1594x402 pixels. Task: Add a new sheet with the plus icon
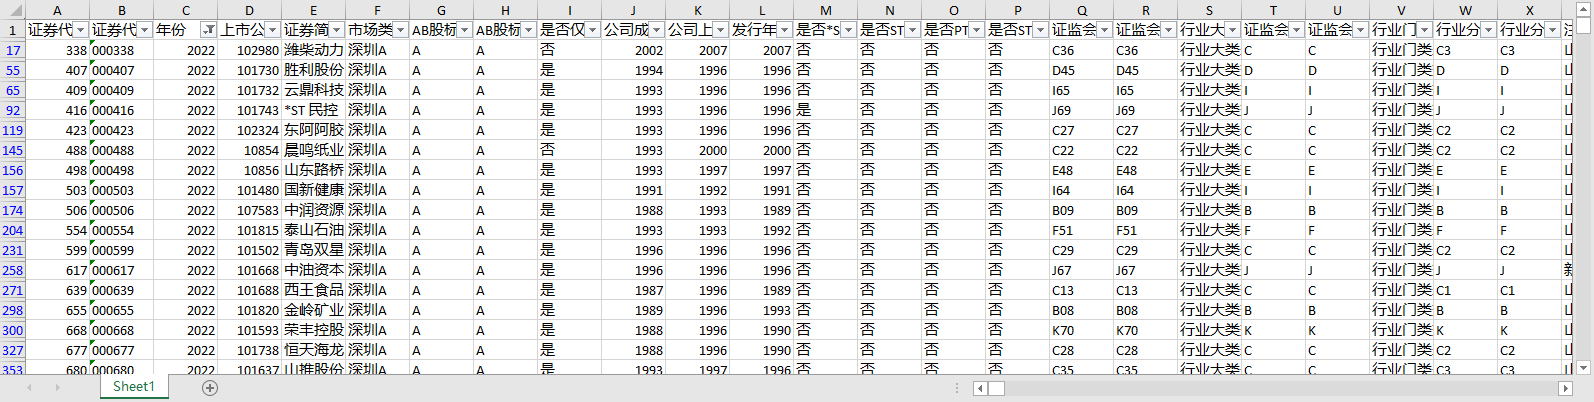[210, 388]
